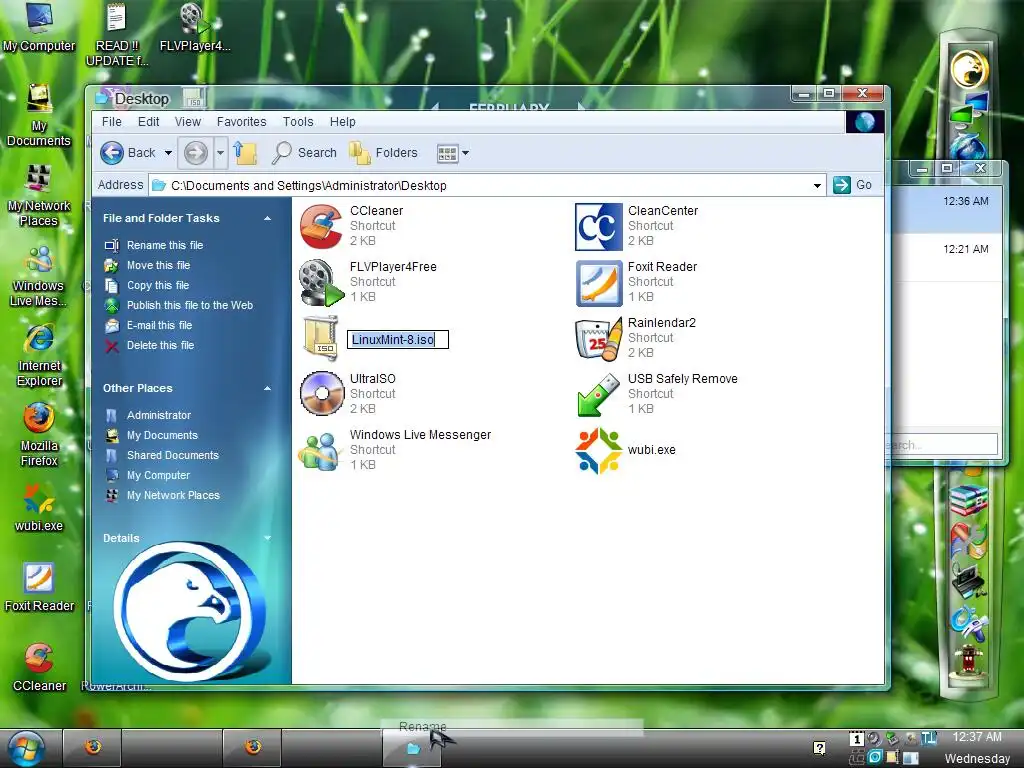The width and height of the screenshot is (1024, 768).
Task: Click the CCleaner desktop icon
Action: pyautogui.click(x=39, y=667)
